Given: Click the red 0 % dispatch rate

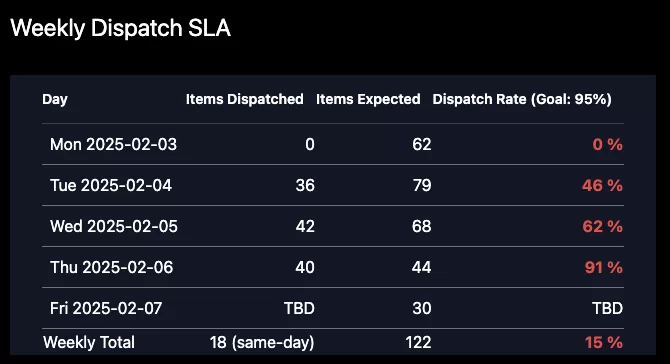Looking at the screenshot, I should pyautogui.click(x=608, y=144).
